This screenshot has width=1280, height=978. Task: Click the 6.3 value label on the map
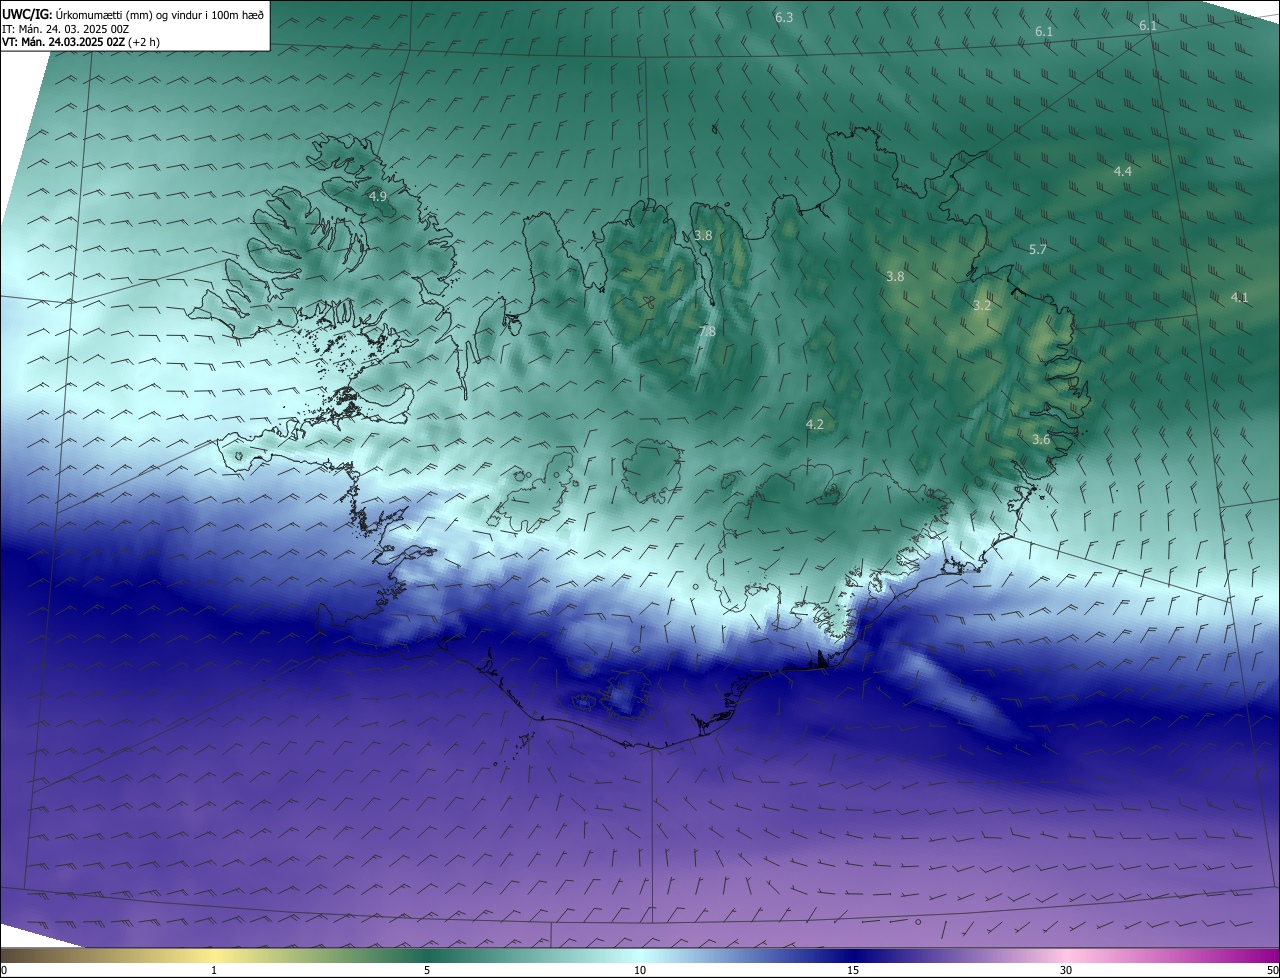click(784, 18)
